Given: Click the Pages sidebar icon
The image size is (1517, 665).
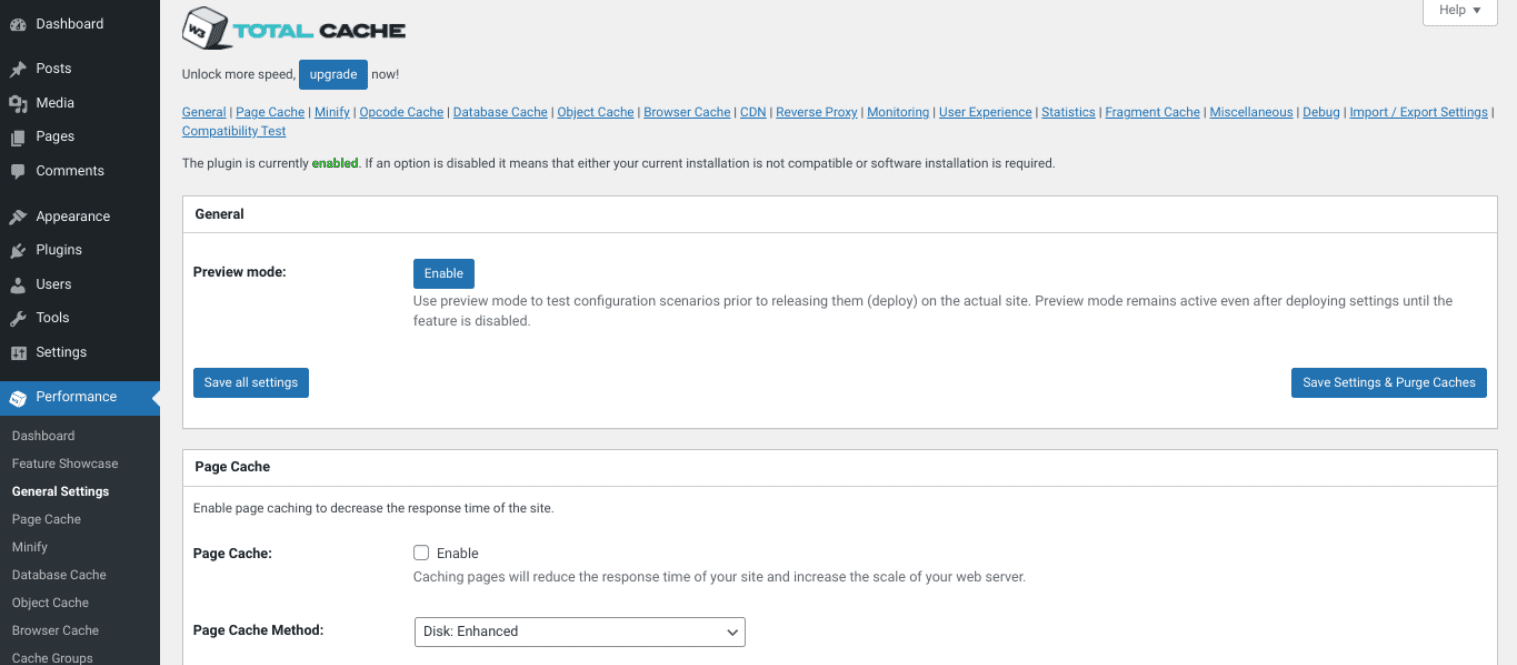Looking at the screenshot, I should pyautogui.click(x=18, y=136).
